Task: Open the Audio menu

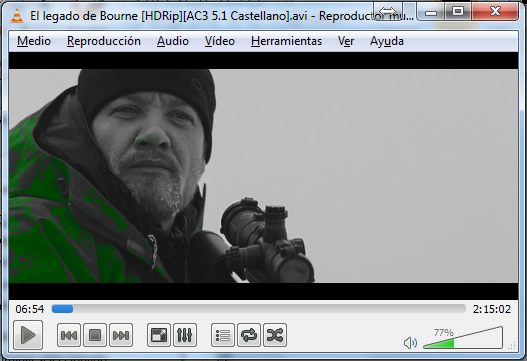Action: 173,41
